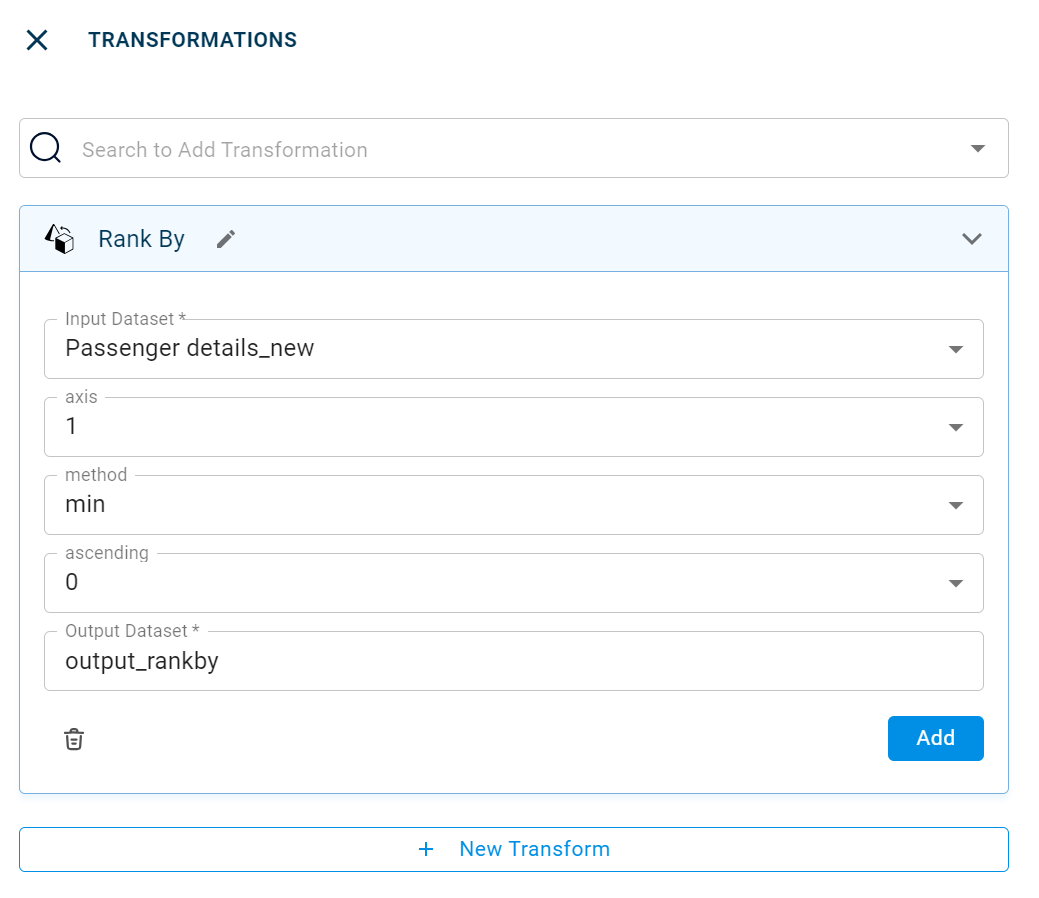Open the method dropdown arrow
This screenshot has height=898, width=1039.
click(955, 505)
